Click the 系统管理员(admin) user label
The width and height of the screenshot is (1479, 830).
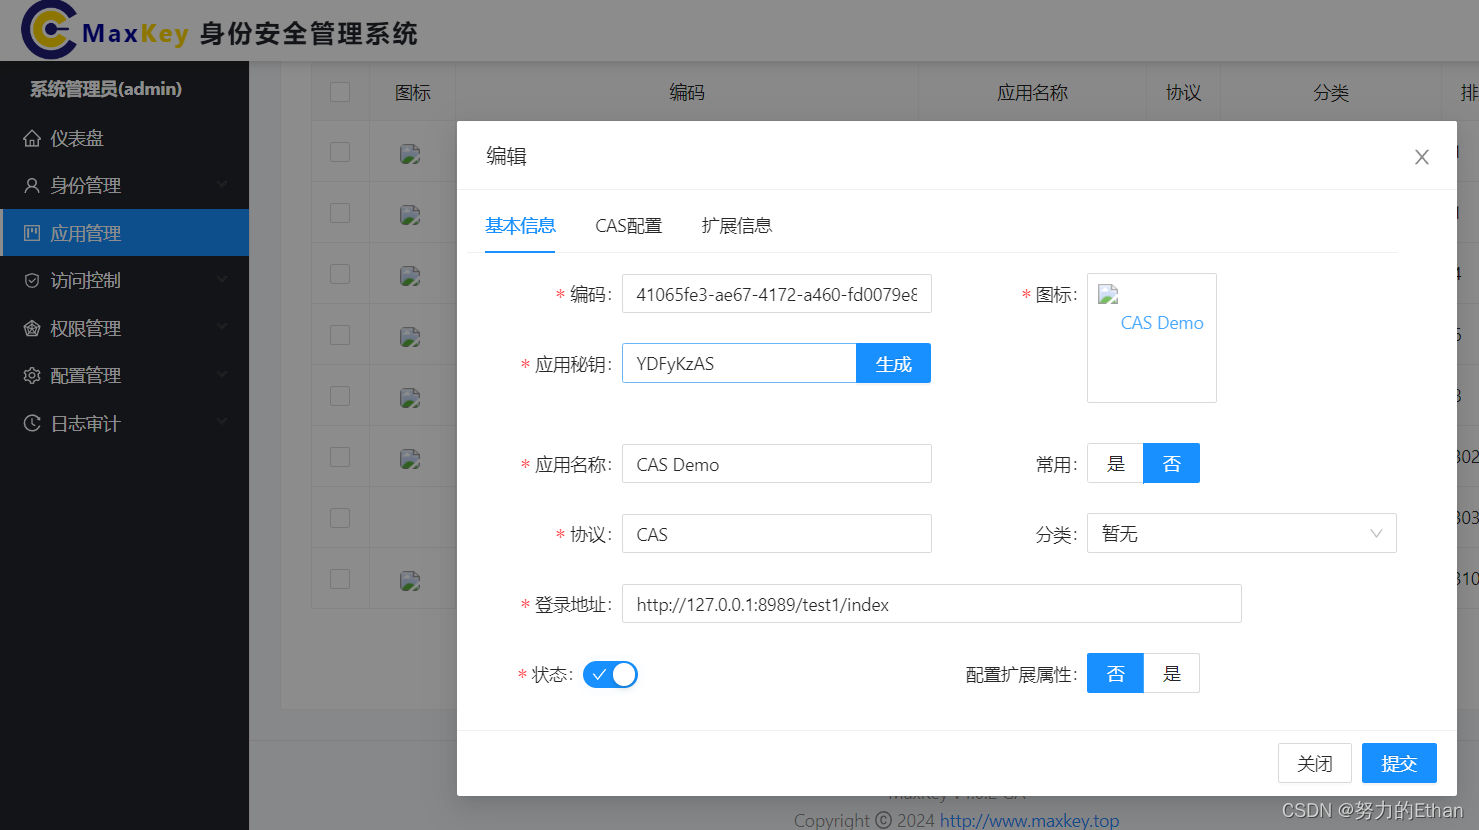click(x=106, y=89)
